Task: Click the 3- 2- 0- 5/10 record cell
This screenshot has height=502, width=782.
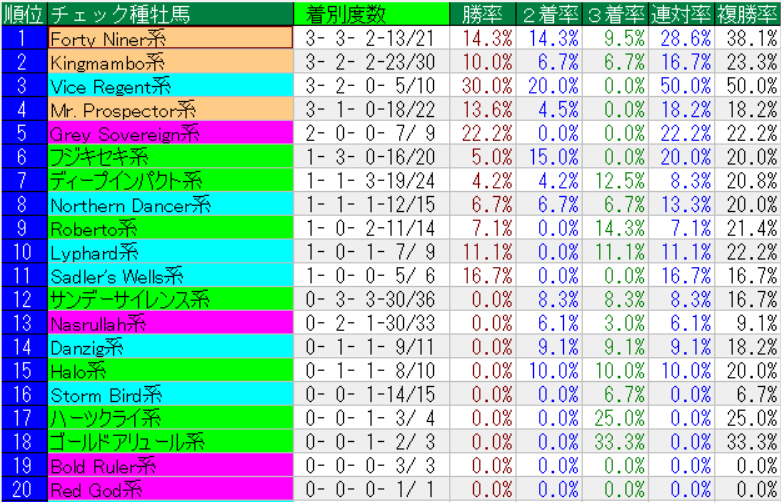Action: (372, 85)
